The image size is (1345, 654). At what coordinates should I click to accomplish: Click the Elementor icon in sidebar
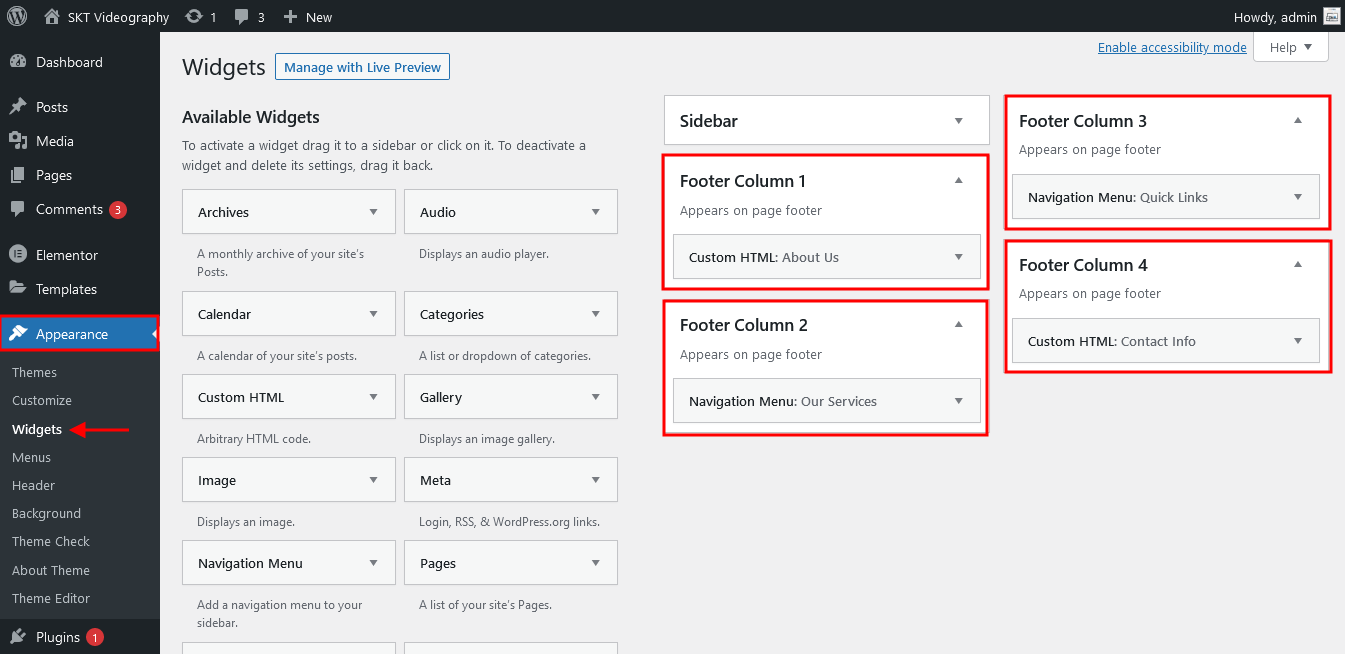coord(18,255)
